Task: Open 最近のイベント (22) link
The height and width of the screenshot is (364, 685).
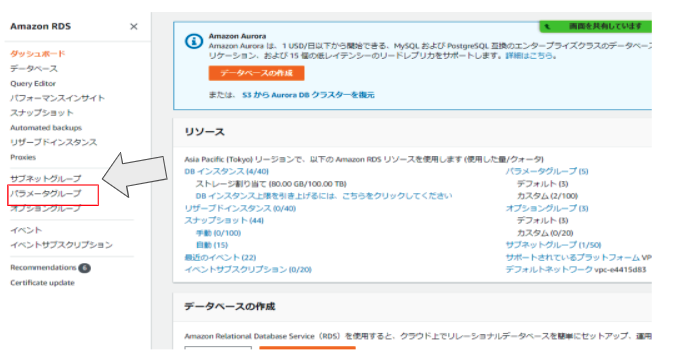Action: (x=220, y=257)
